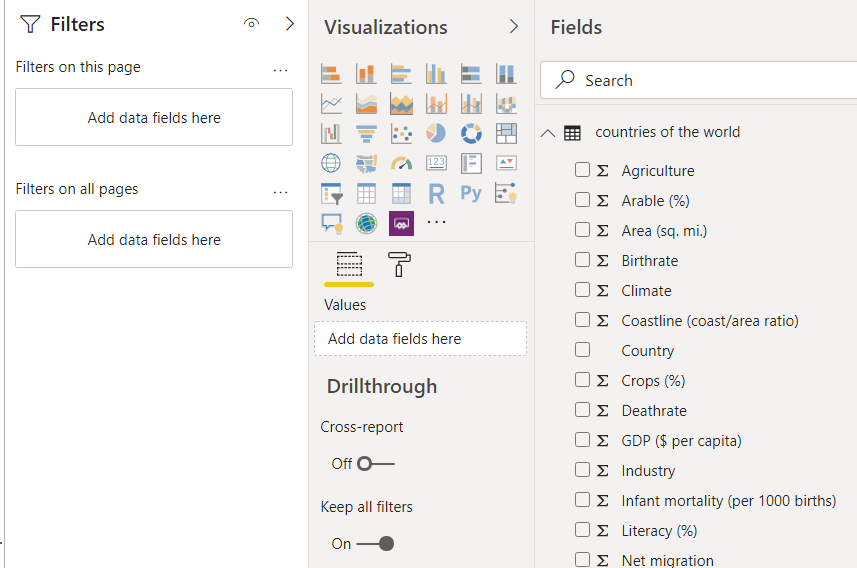Pick the line chart visualization
This screenshot has height=568, width=857.
point(331,103)
